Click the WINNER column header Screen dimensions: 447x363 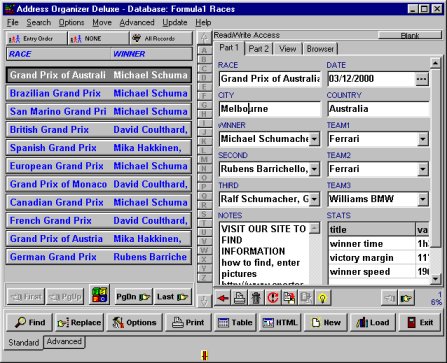pos(151,54)
